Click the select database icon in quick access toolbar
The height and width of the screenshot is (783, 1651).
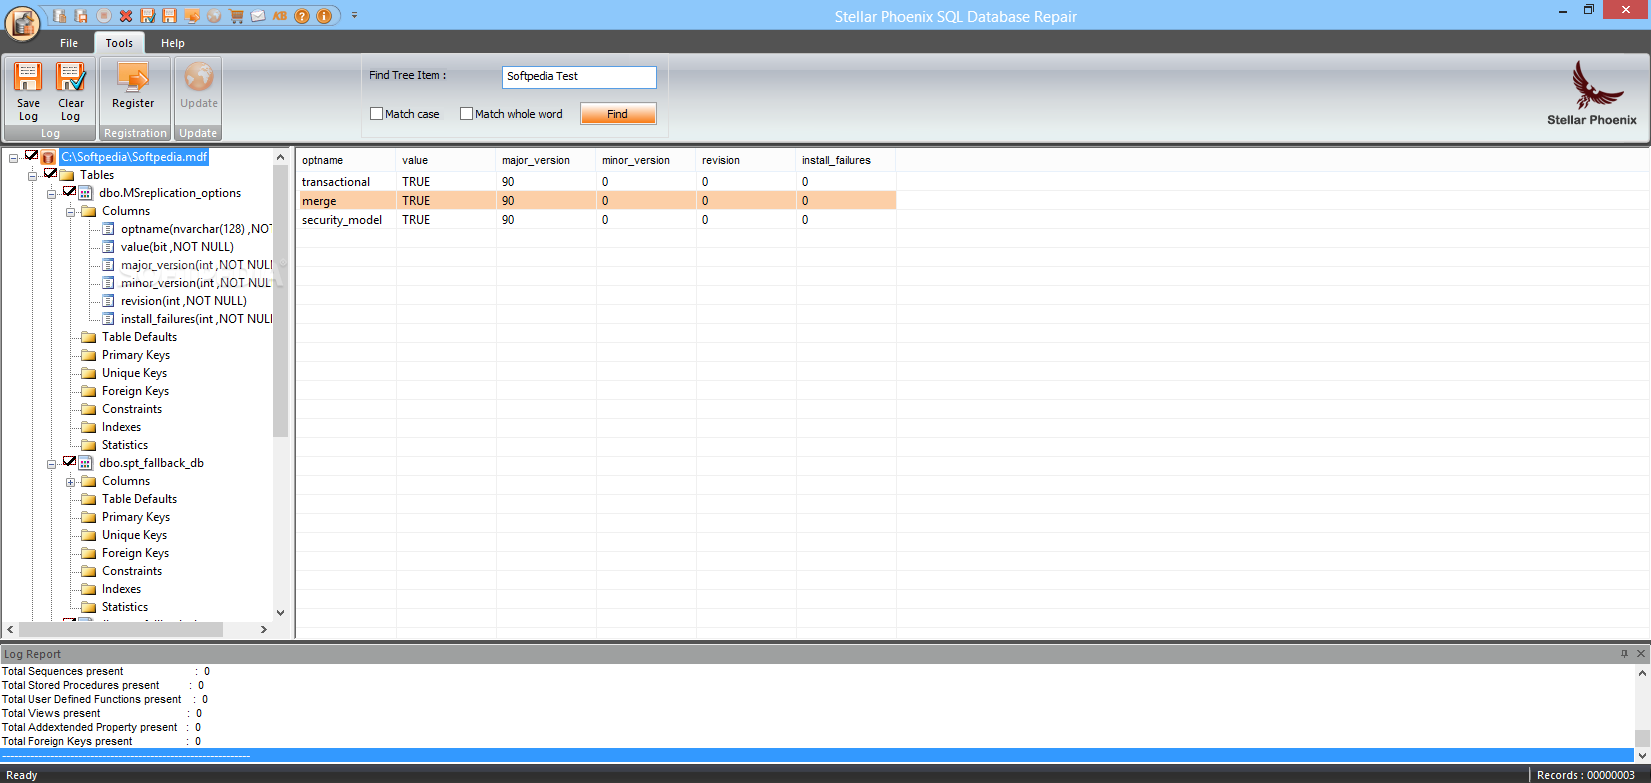[59, 16]
